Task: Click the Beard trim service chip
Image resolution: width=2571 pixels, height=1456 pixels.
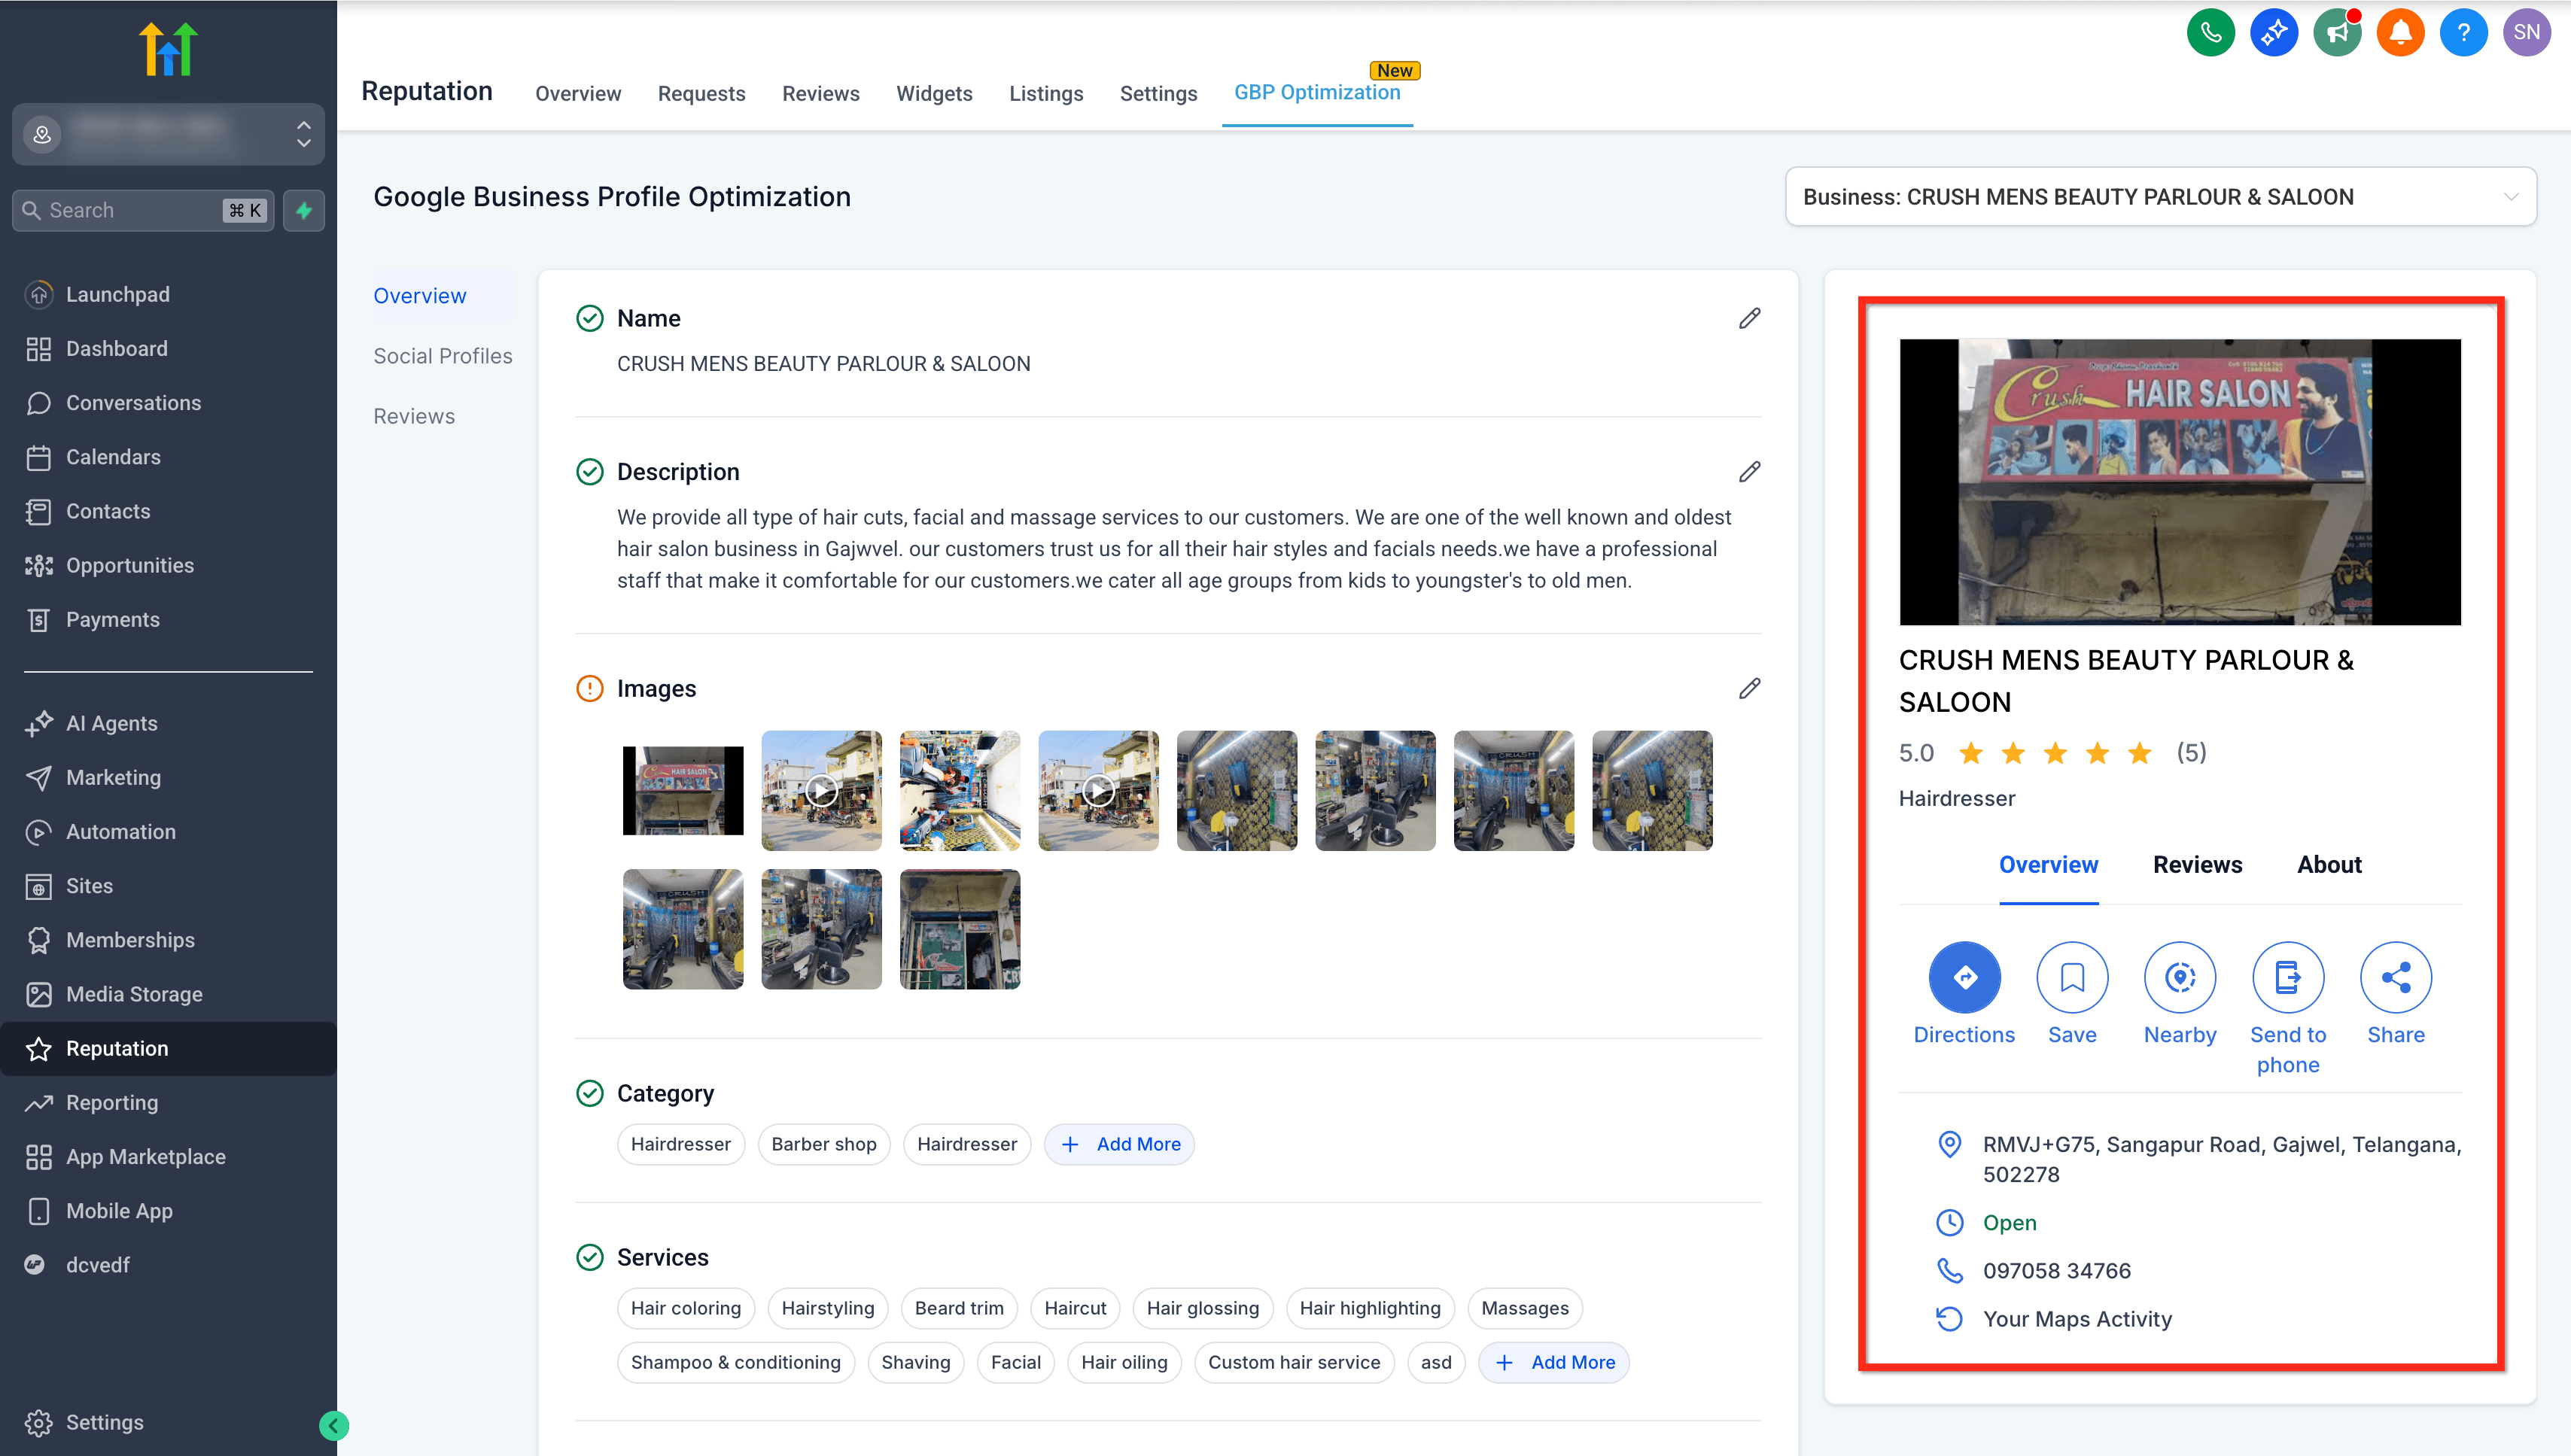Action: point(959,1308)
